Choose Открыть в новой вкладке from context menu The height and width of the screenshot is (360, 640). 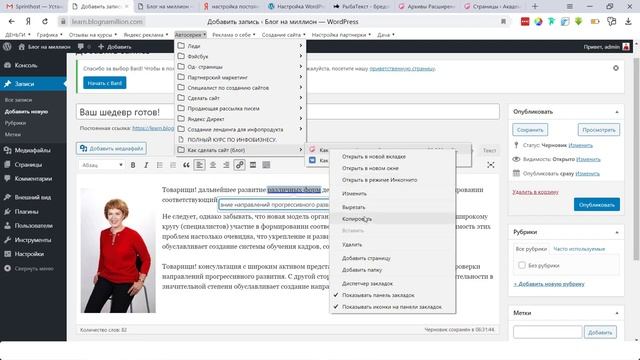click(373, 156)
